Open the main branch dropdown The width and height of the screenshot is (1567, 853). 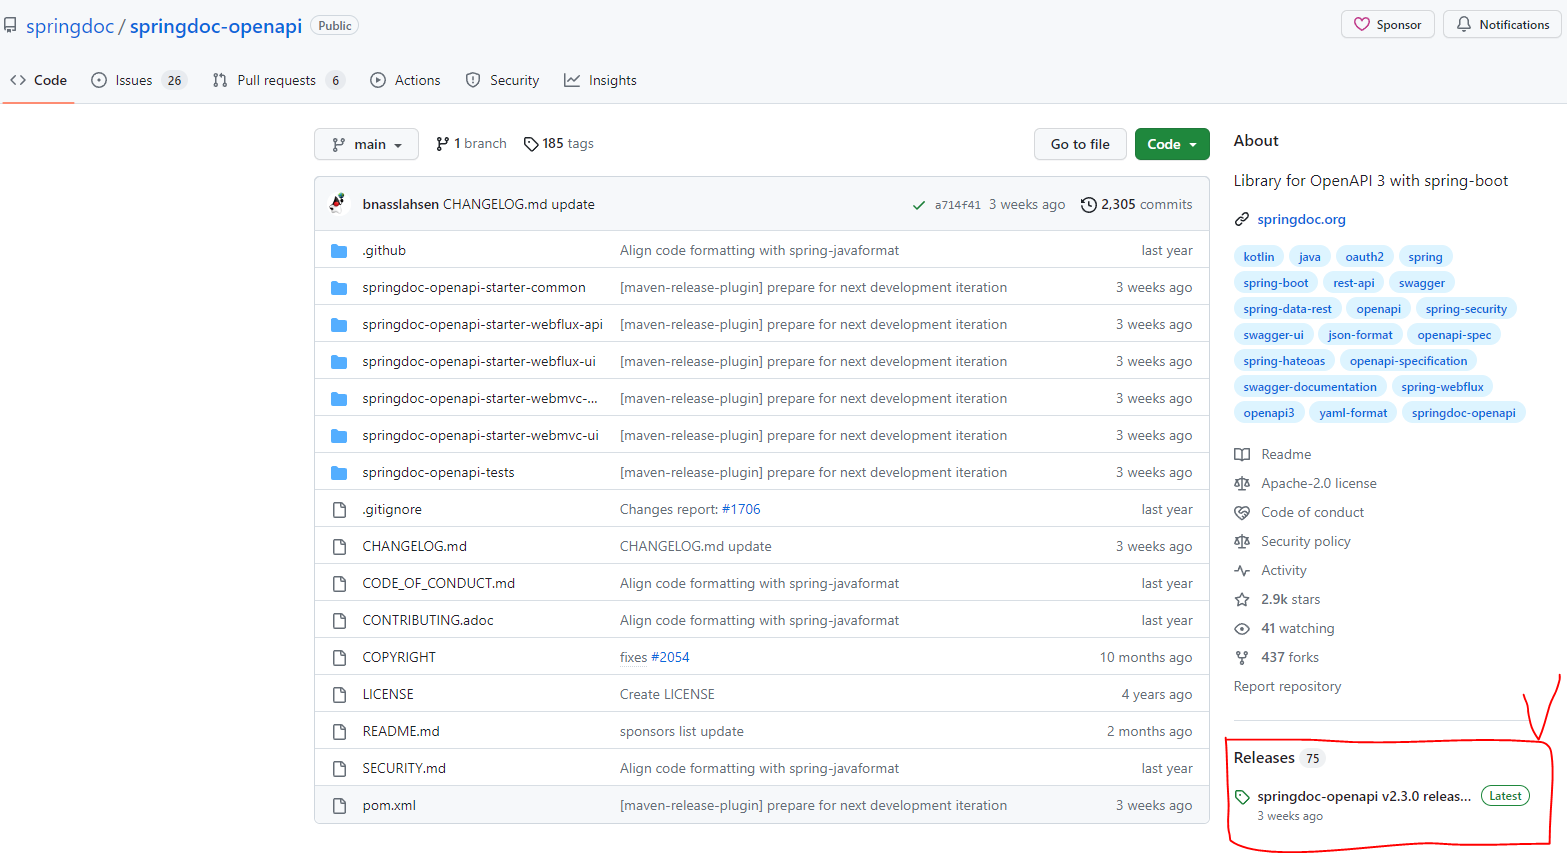click(366, 144)
